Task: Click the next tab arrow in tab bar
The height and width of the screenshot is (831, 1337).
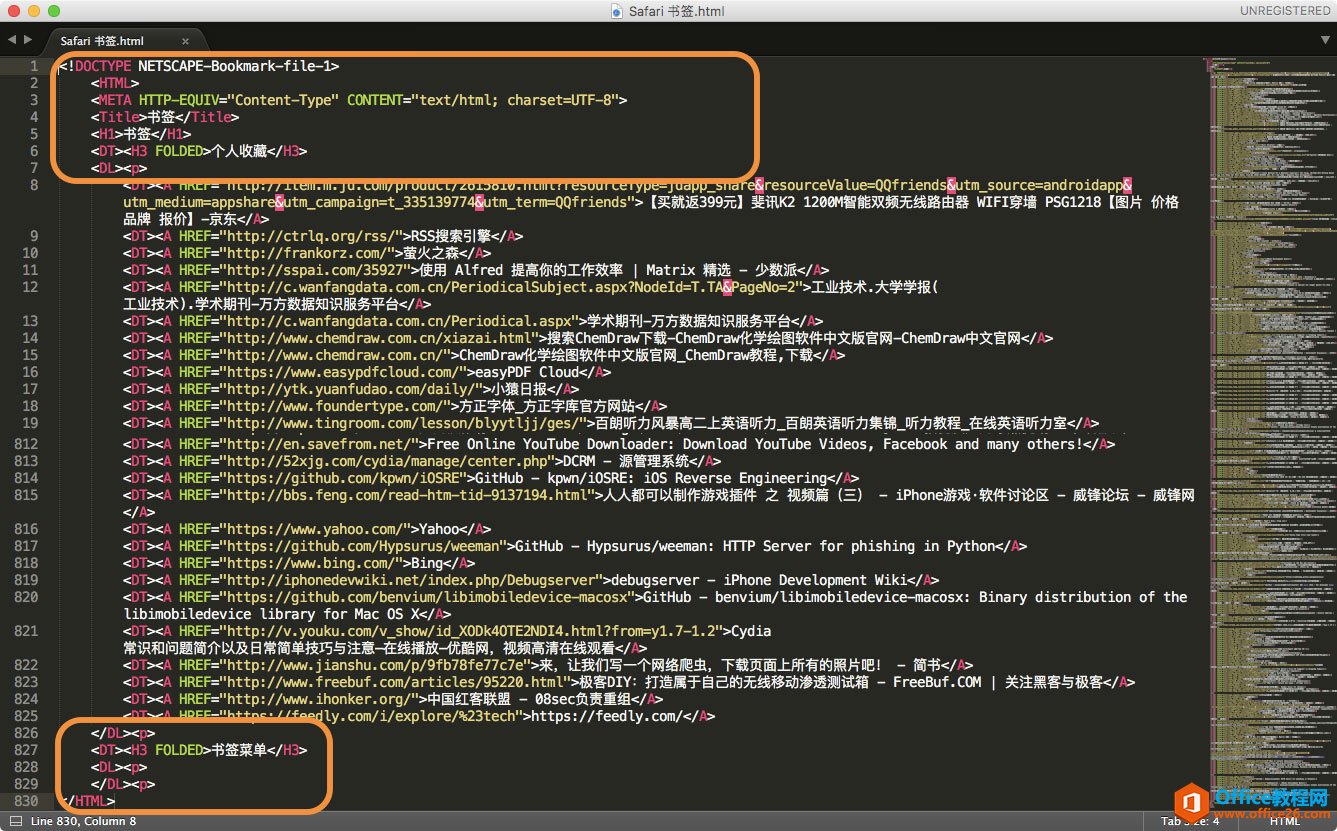Action: 27,39
